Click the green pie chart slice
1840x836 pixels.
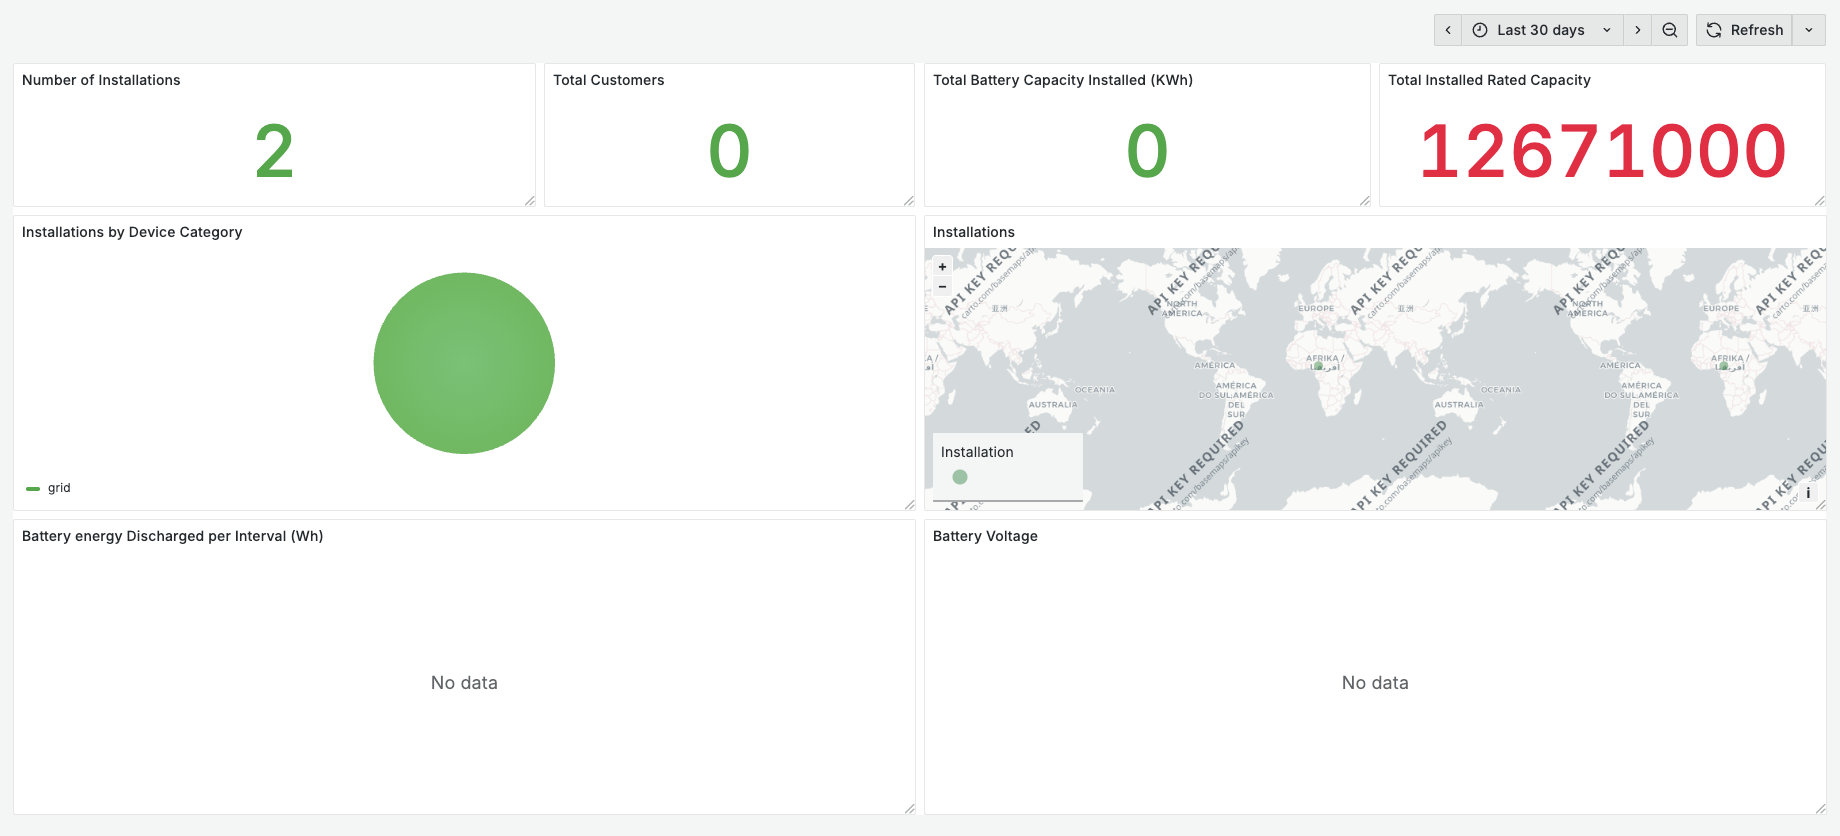coord(464,363)
